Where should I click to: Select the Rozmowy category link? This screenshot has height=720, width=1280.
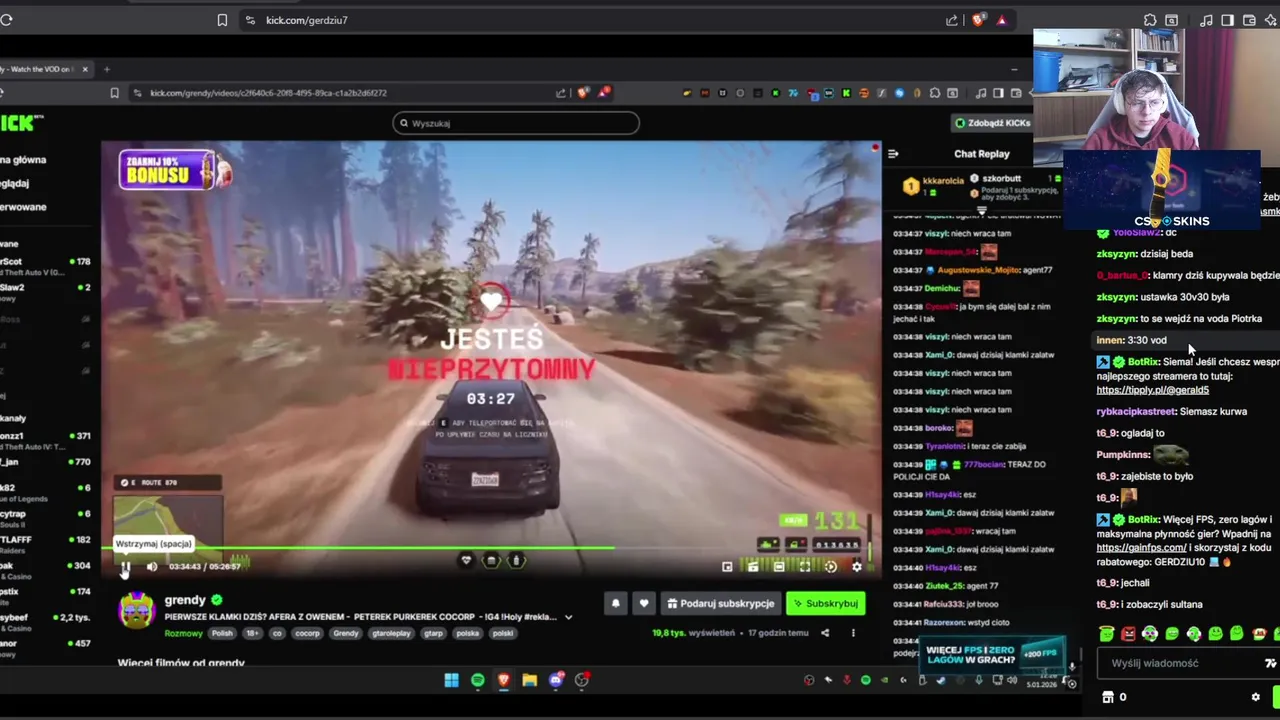[183, 633]
